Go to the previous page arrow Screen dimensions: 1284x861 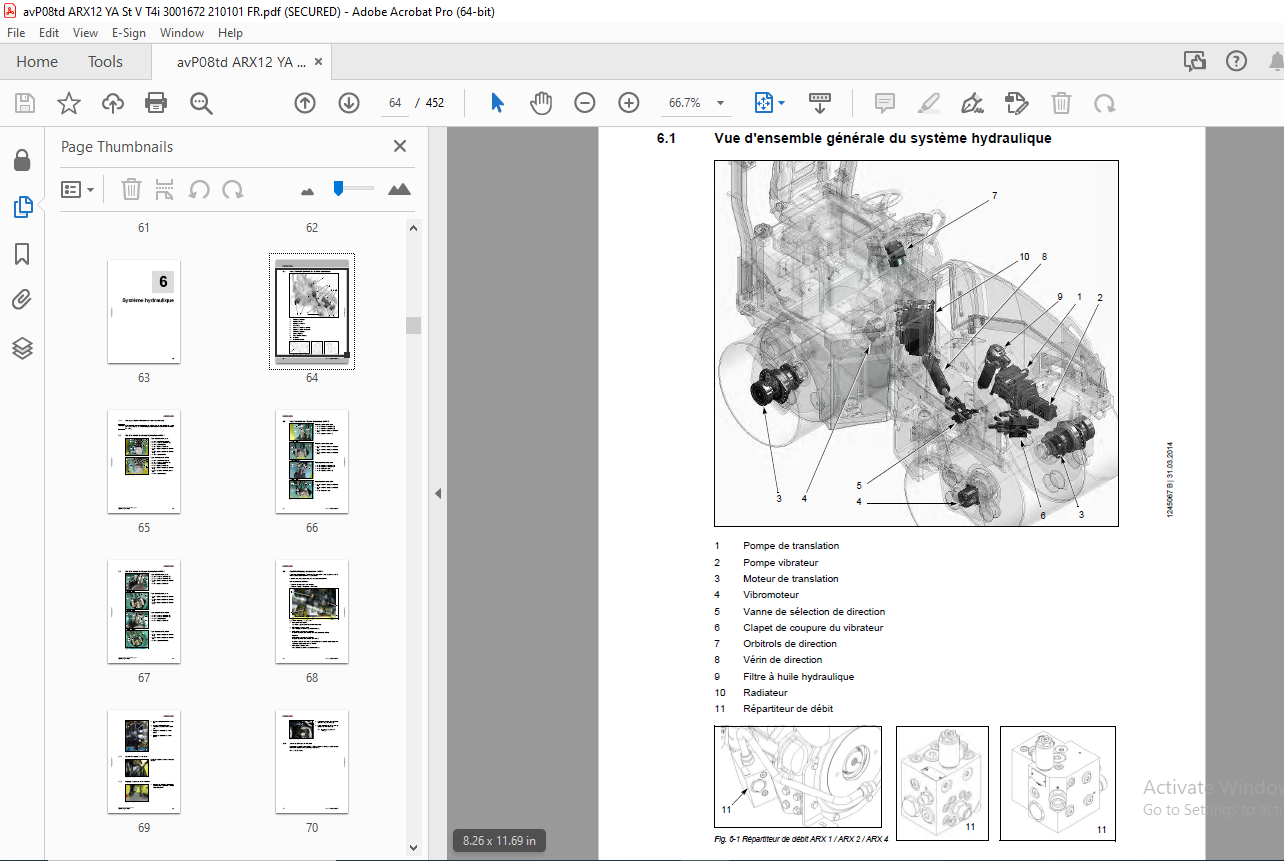click(305, 103)
